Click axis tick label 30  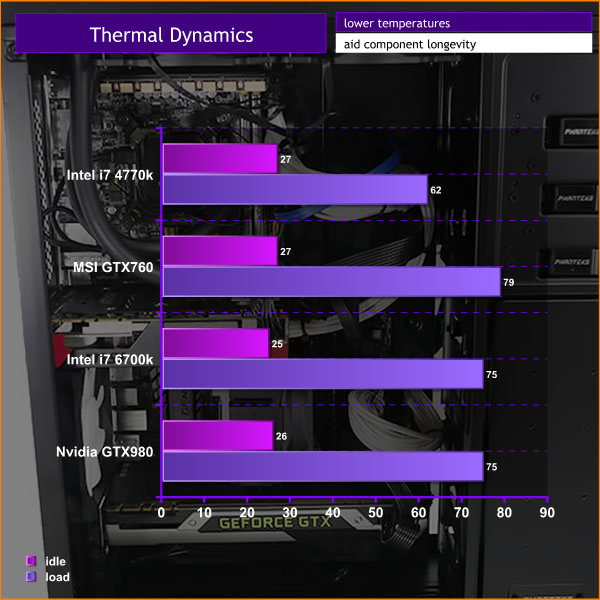tap(290, 512)
